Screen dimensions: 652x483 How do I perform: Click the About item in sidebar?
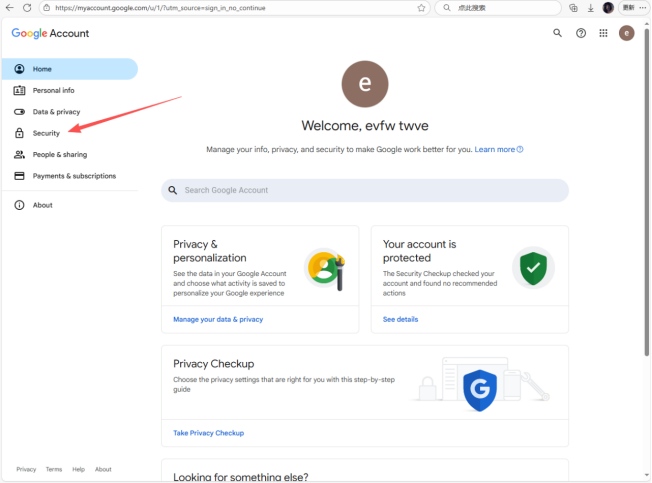click(42, 205)
